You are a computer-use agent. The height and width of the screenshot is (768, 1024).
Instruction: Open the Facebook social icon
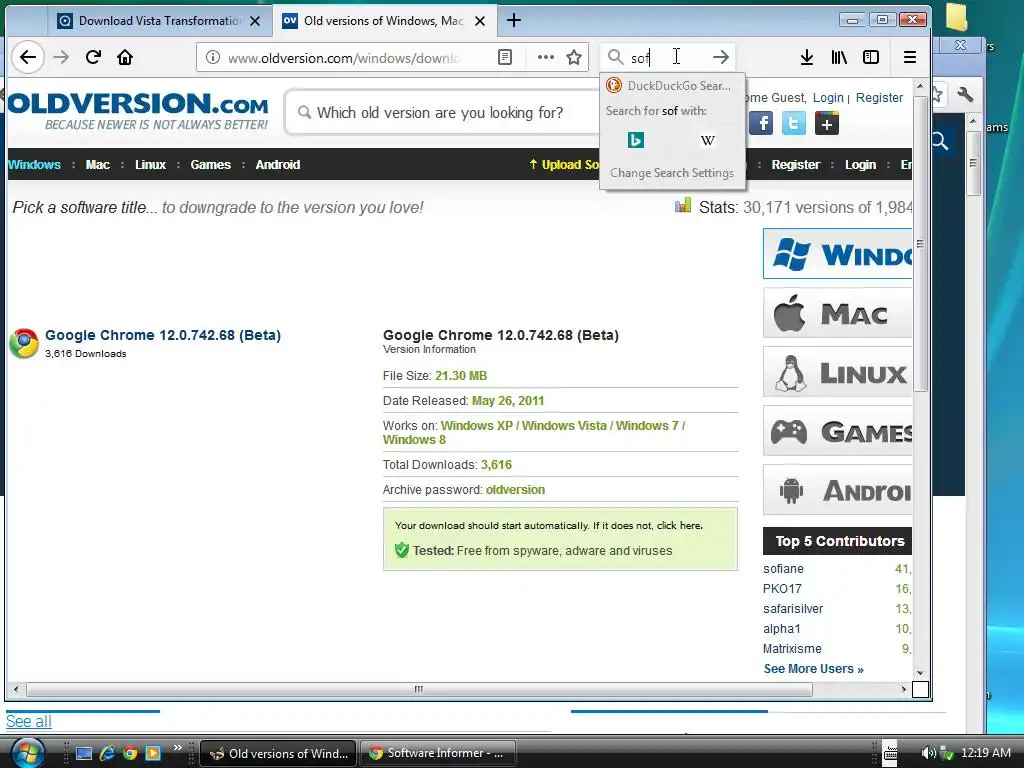[x=761, y=123]
